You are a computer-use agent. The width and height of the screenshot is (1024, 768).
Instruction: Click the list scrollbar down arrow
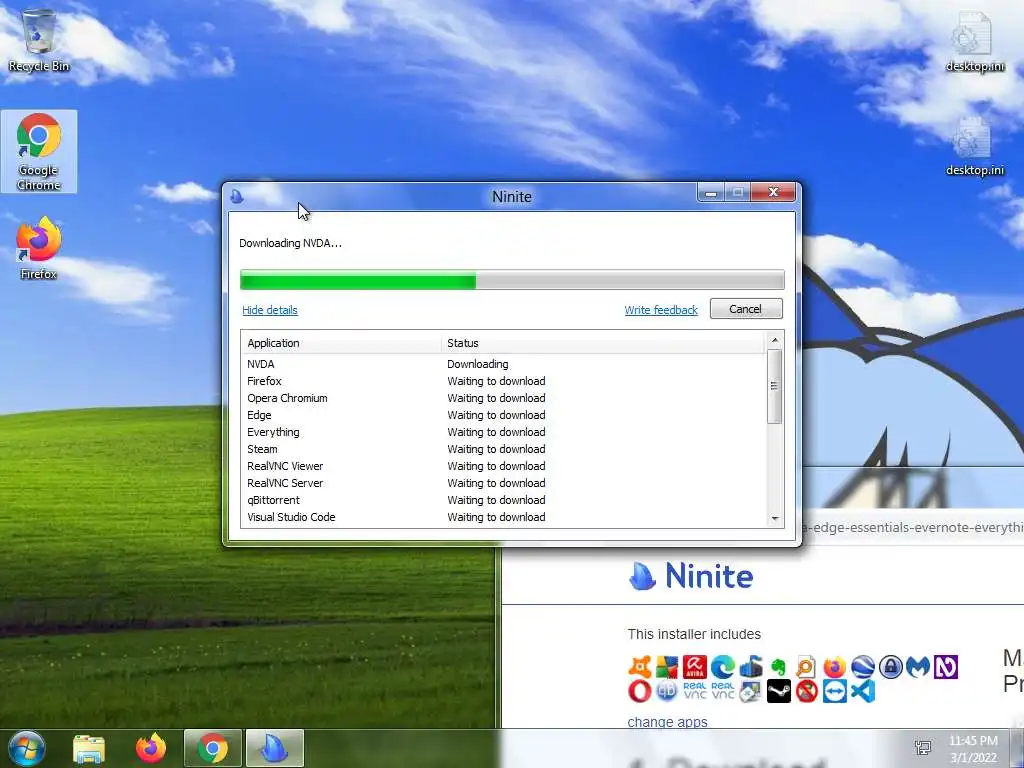[x=775, y=519]
